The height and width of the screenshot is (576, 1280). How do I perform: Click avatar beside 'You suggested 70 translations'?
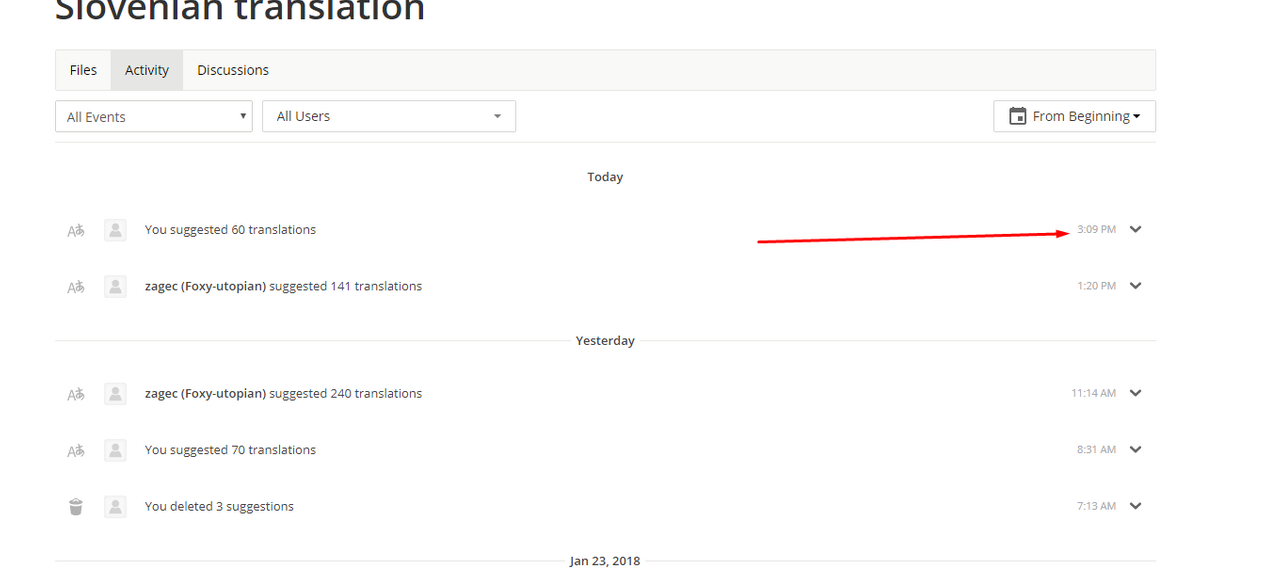[x=116, y=450]
